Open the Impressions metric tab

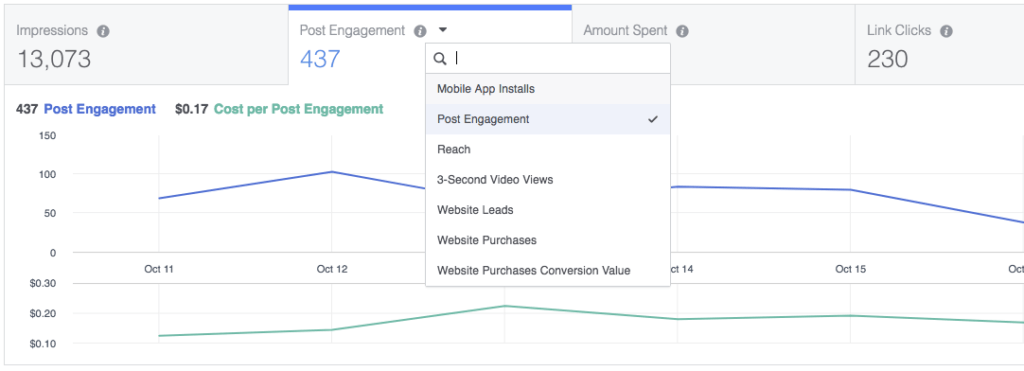coord(146,44)
